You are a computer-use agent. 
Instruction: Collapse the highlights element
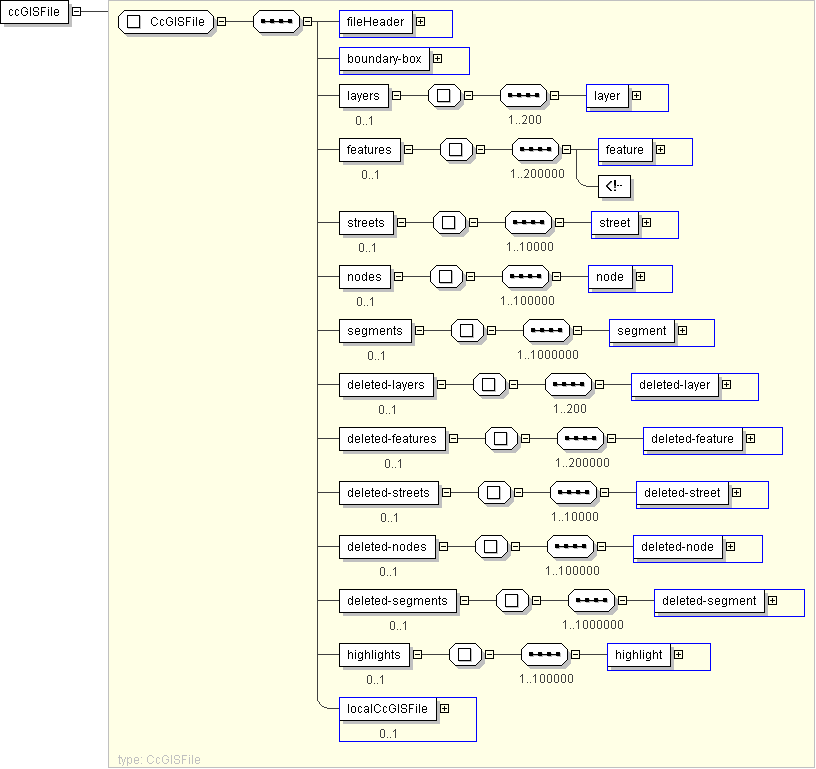click(x=417, y=655)
